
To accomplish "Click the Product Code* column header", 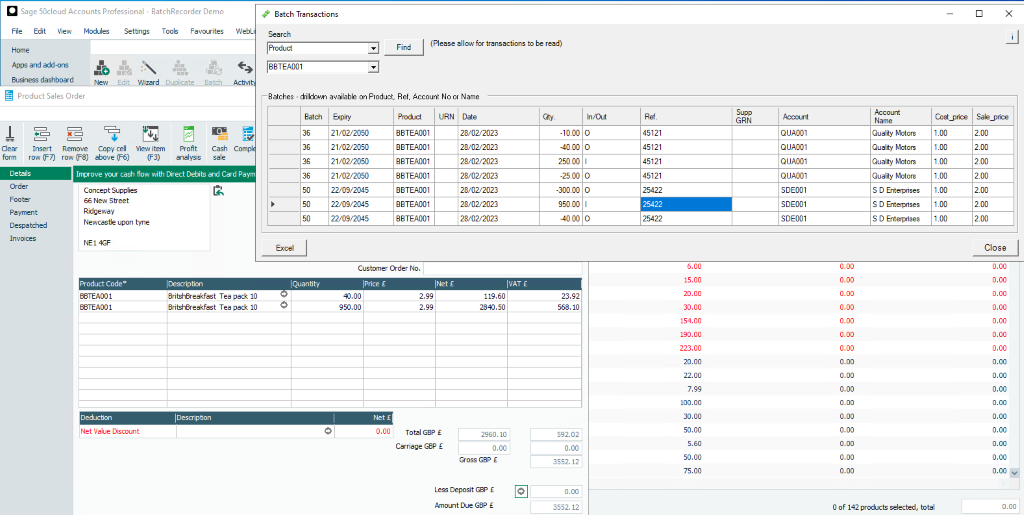I will 123,284.
